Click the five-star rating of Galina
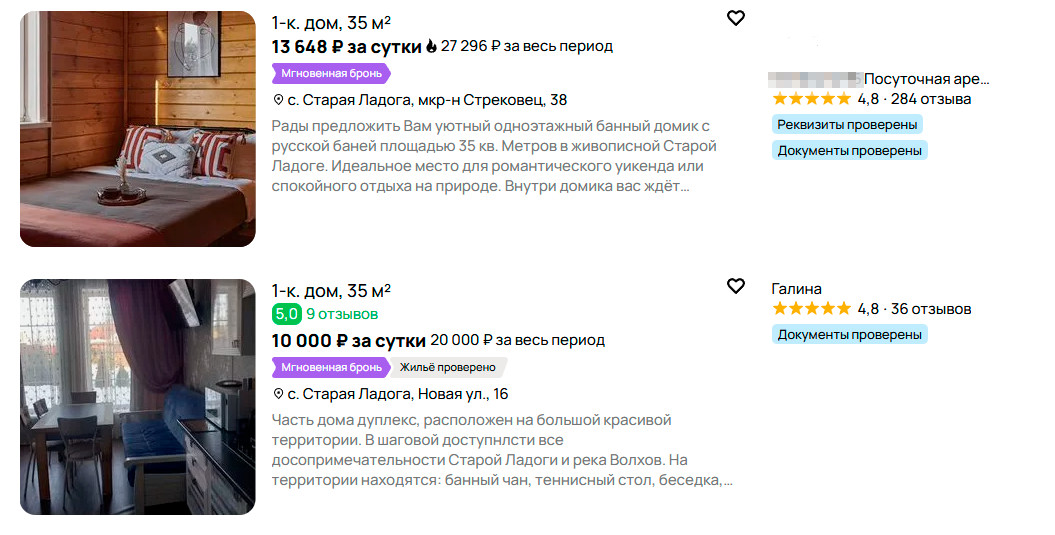 (x=811, y=309)
